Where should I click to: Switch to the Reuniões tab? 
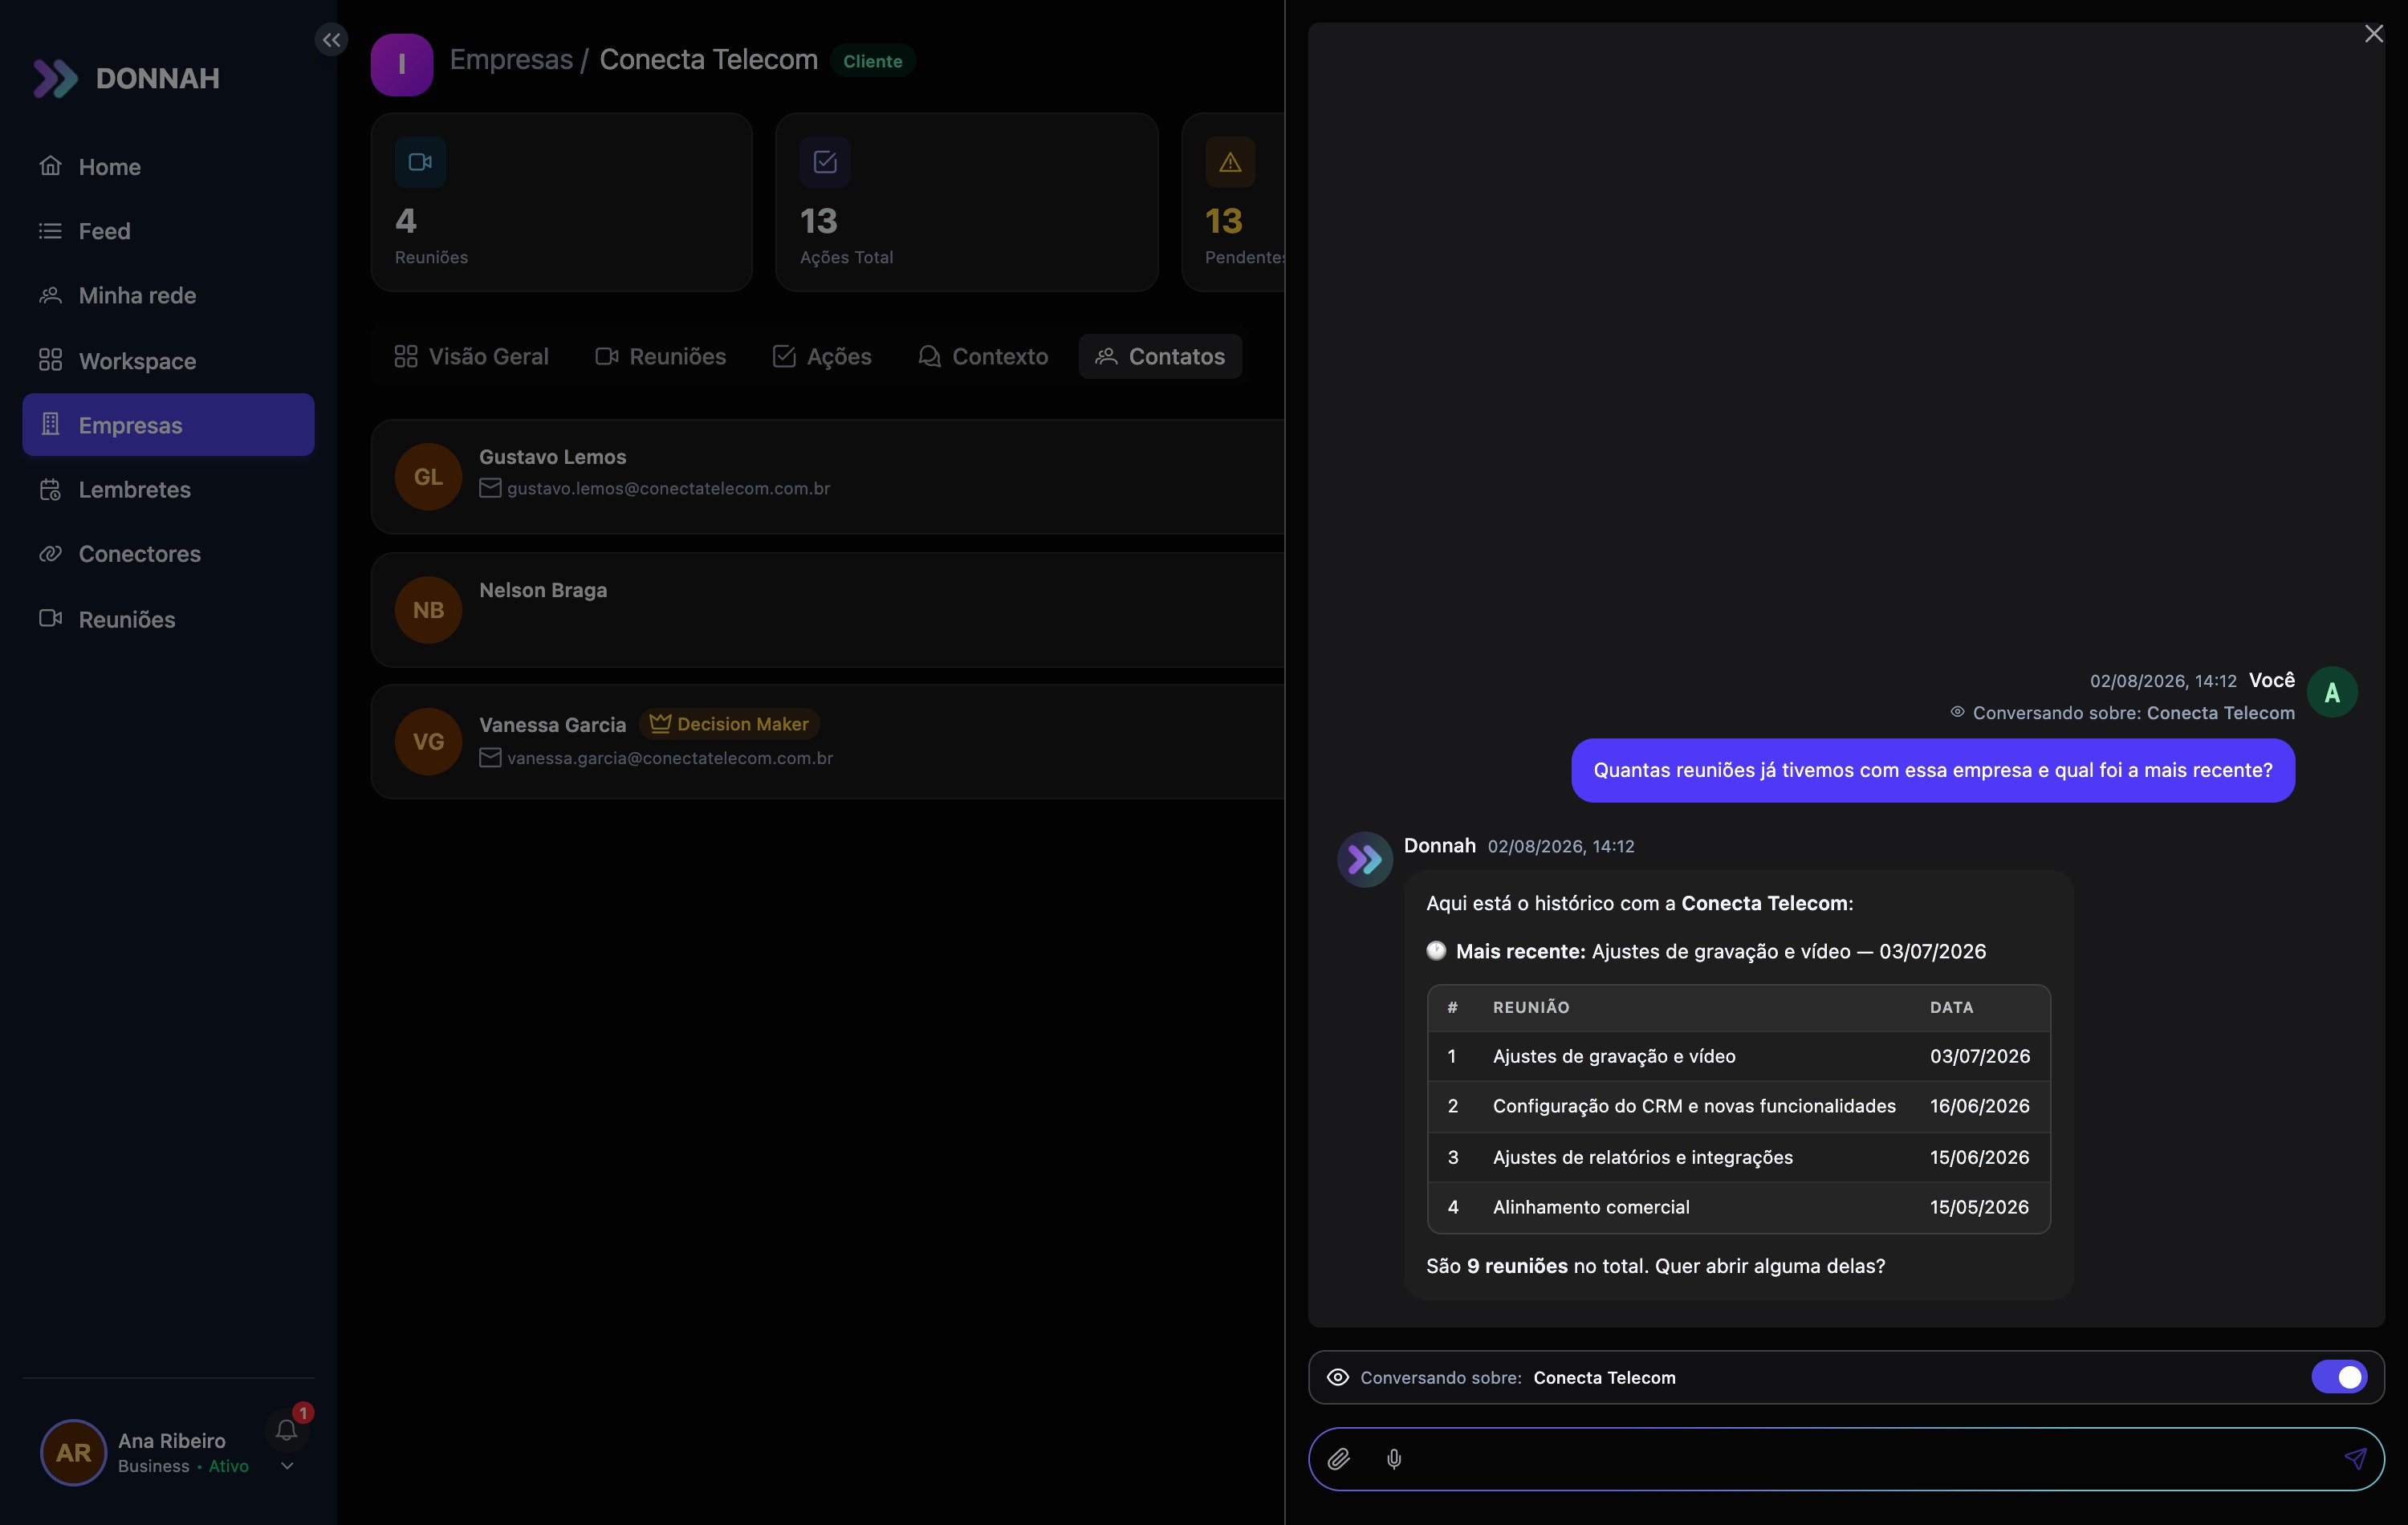click(x=661, y=357)
